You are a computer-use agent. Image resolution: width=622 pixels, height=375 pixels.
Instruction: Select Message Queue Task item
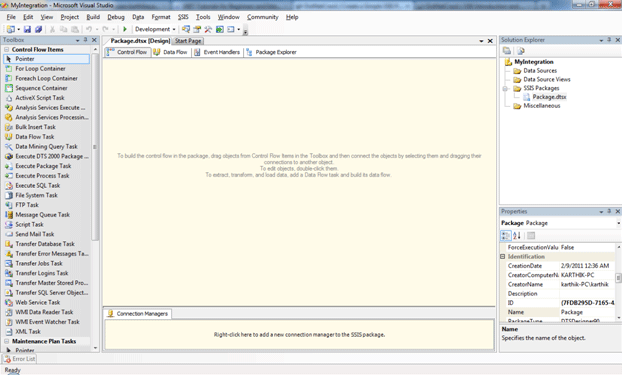pyautogui.click(x=46, y=215)
